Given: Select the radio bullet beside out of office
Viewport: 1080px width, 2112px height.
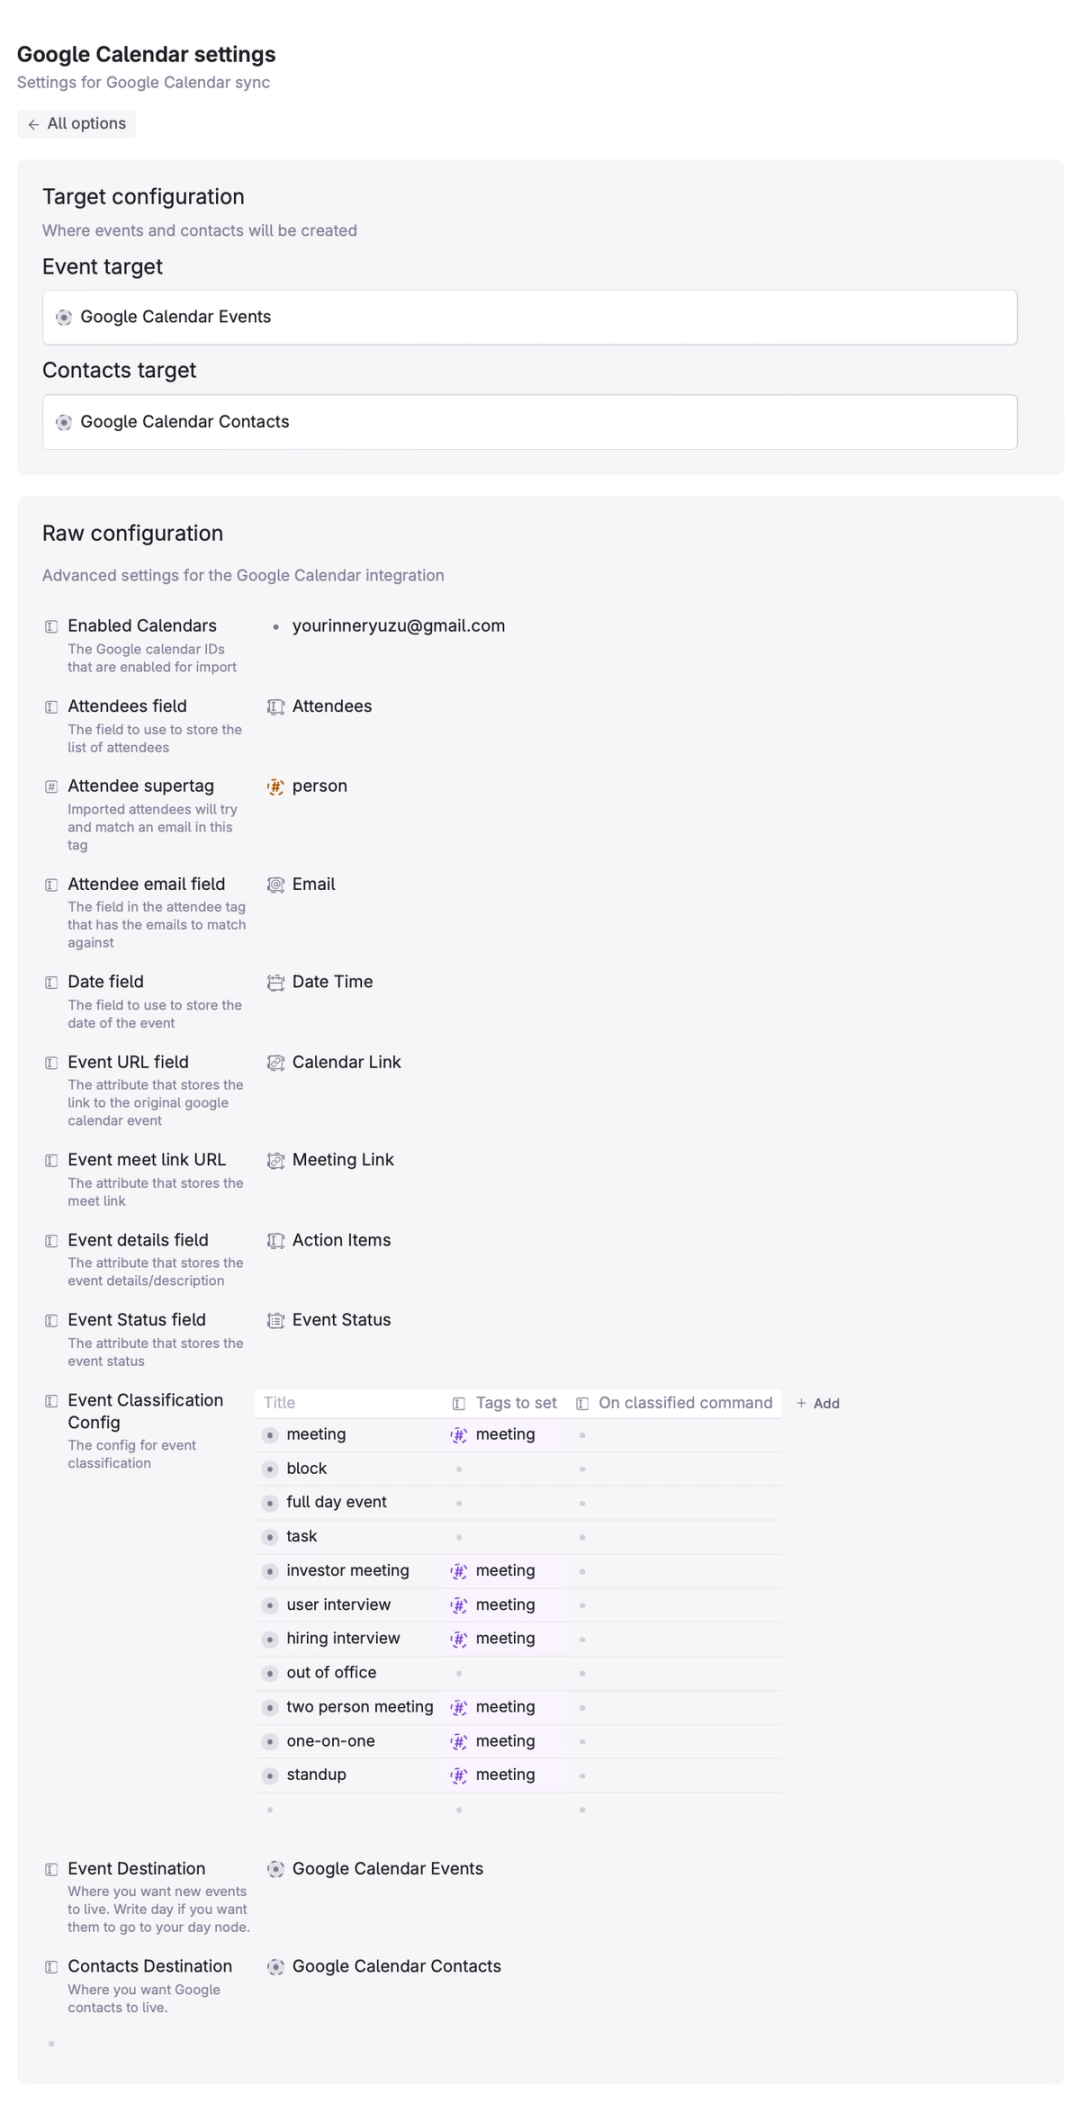Looking at the screenshot, I should (x=270, y=1672).
